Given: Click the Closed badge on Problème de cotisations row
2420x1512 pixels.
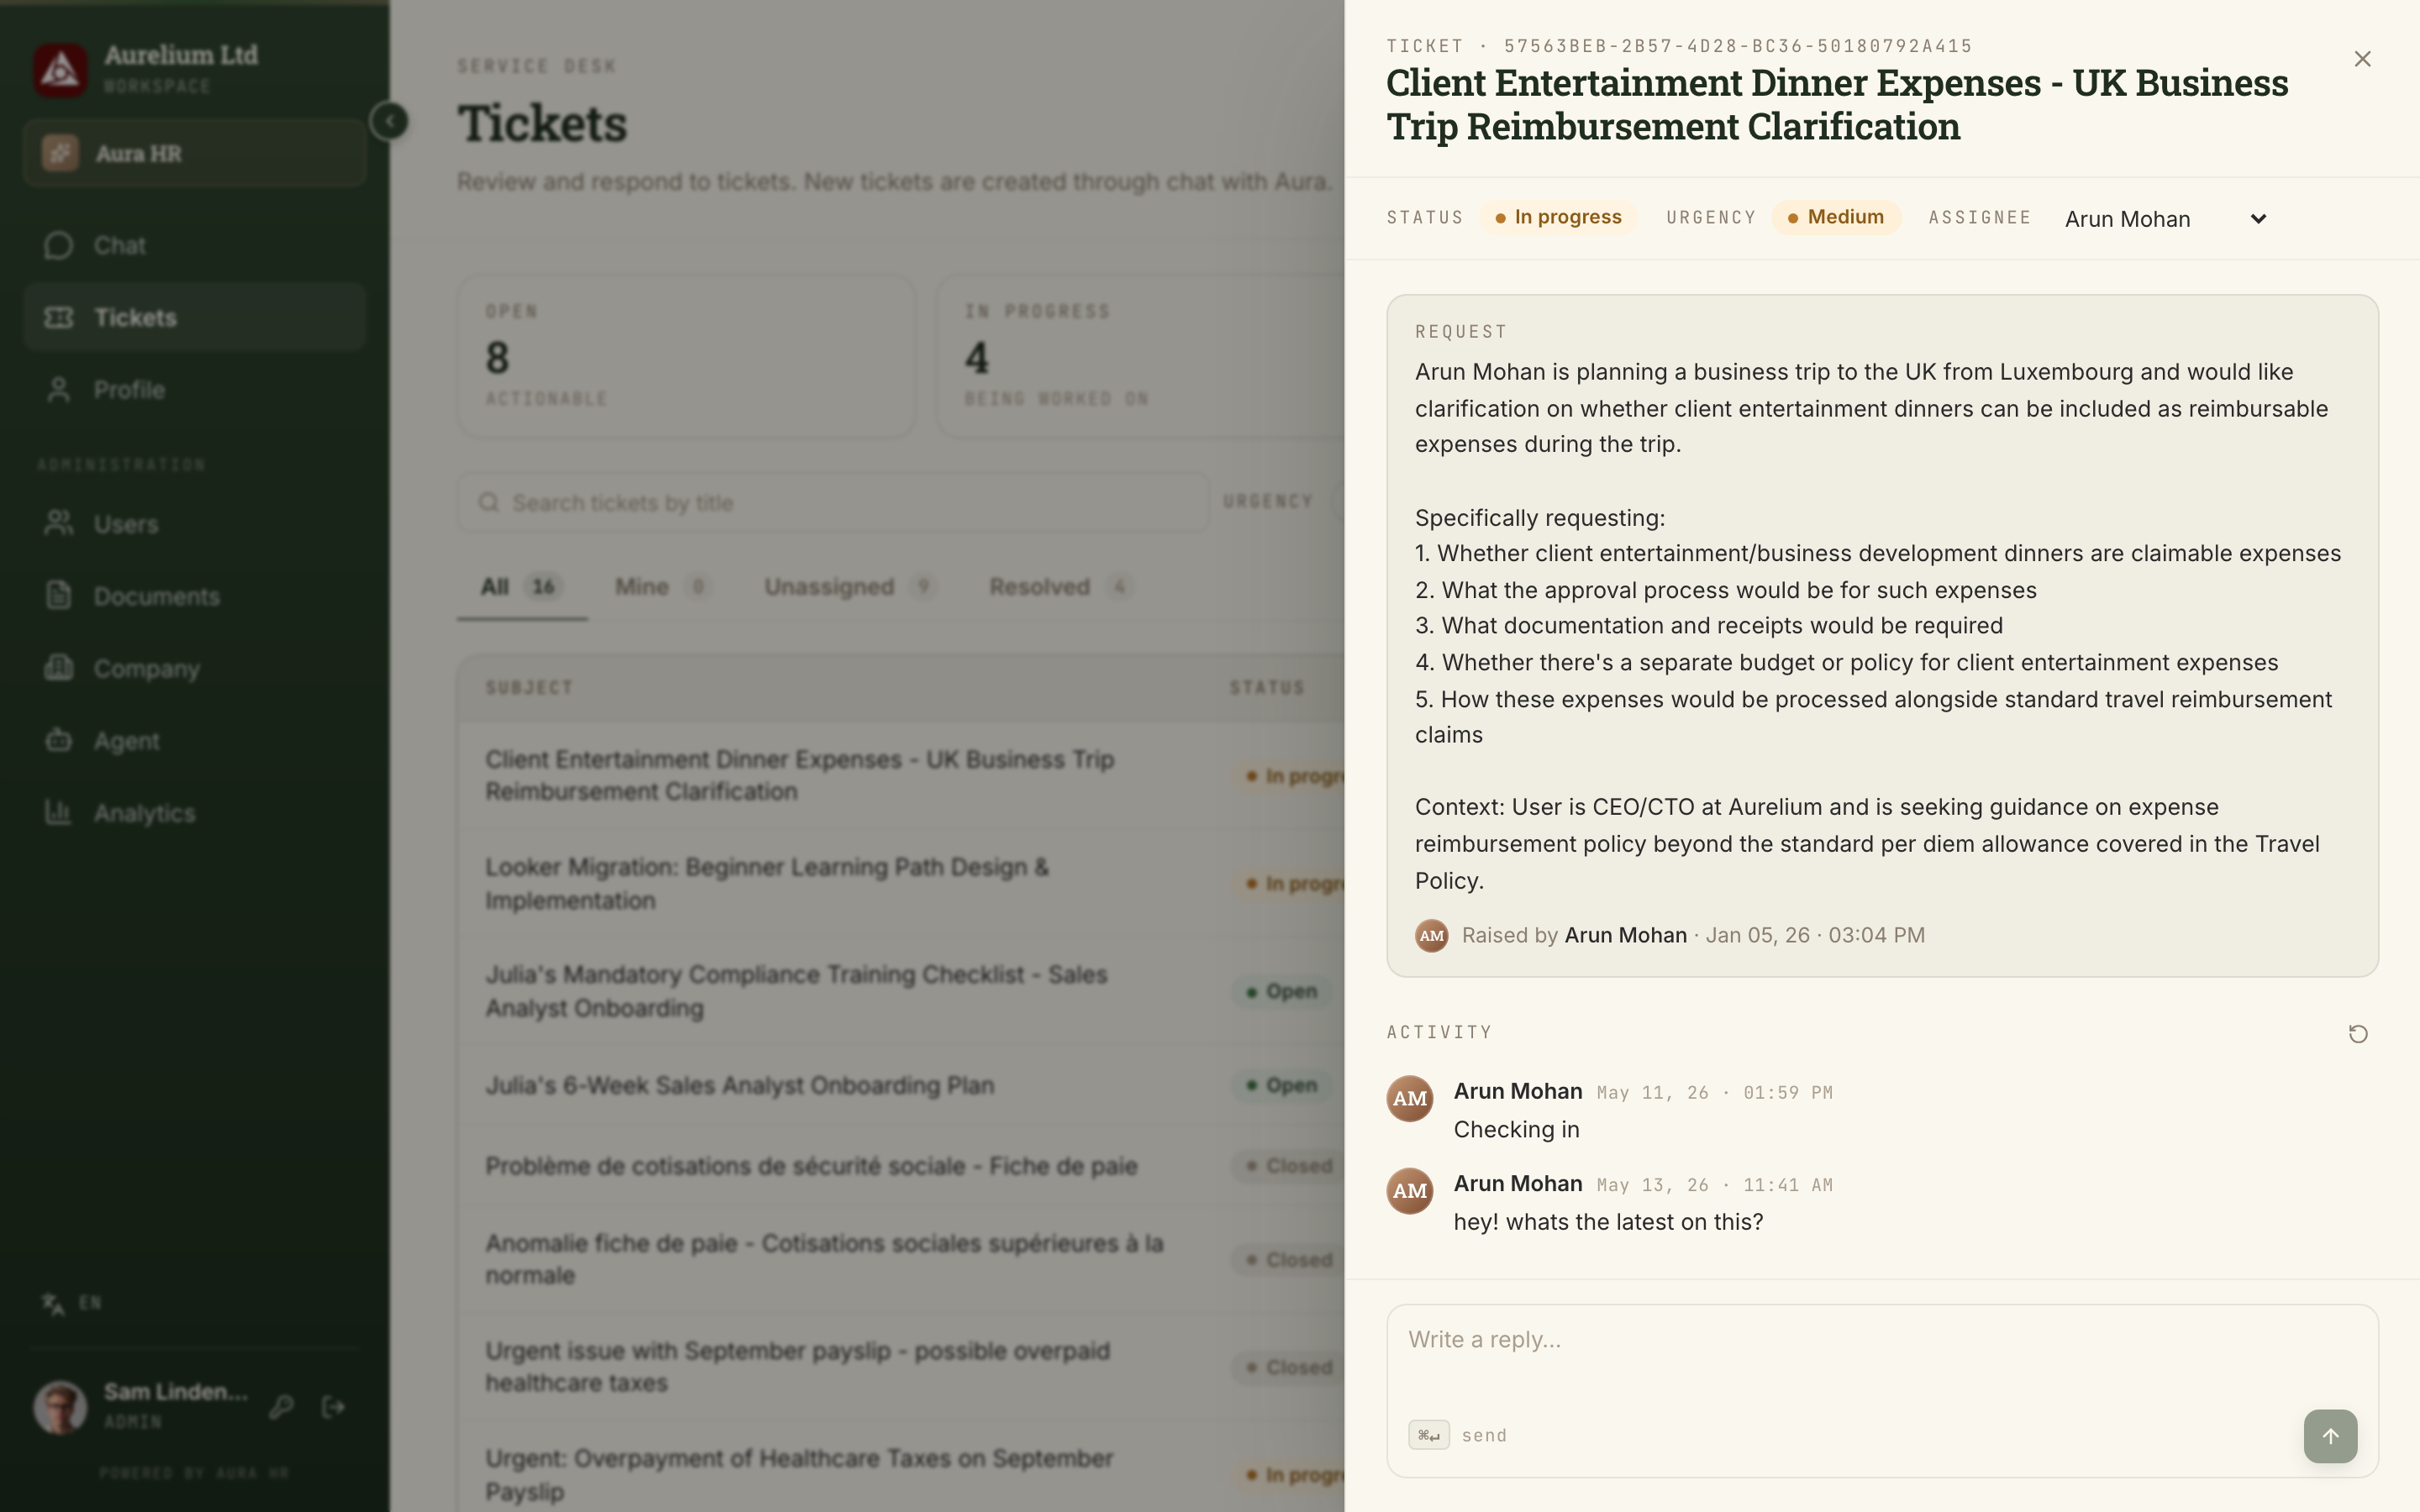Looking at the screenshot, I should [x=1288, y=1166].
